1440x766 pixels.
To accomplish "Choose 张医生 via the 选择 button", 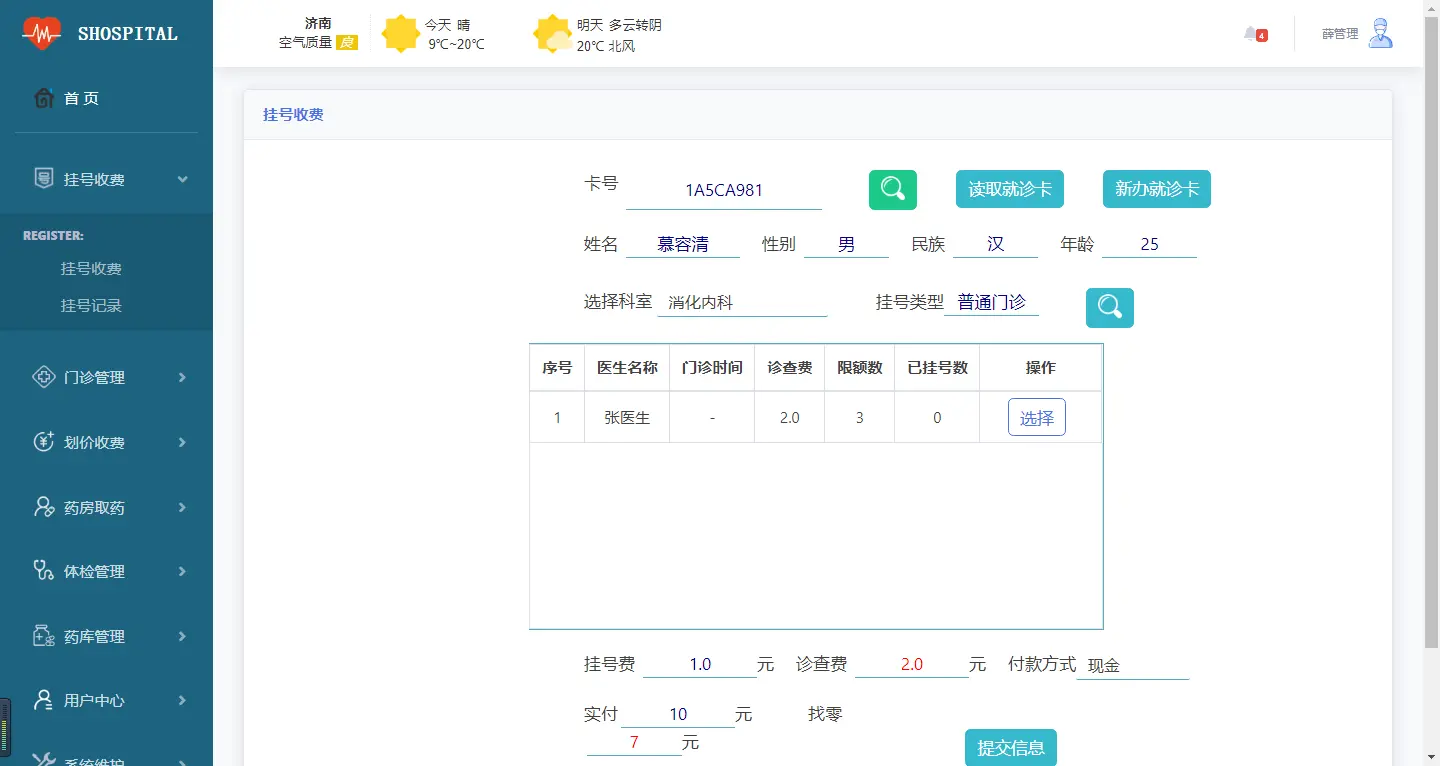I will tap(1036, 417).
